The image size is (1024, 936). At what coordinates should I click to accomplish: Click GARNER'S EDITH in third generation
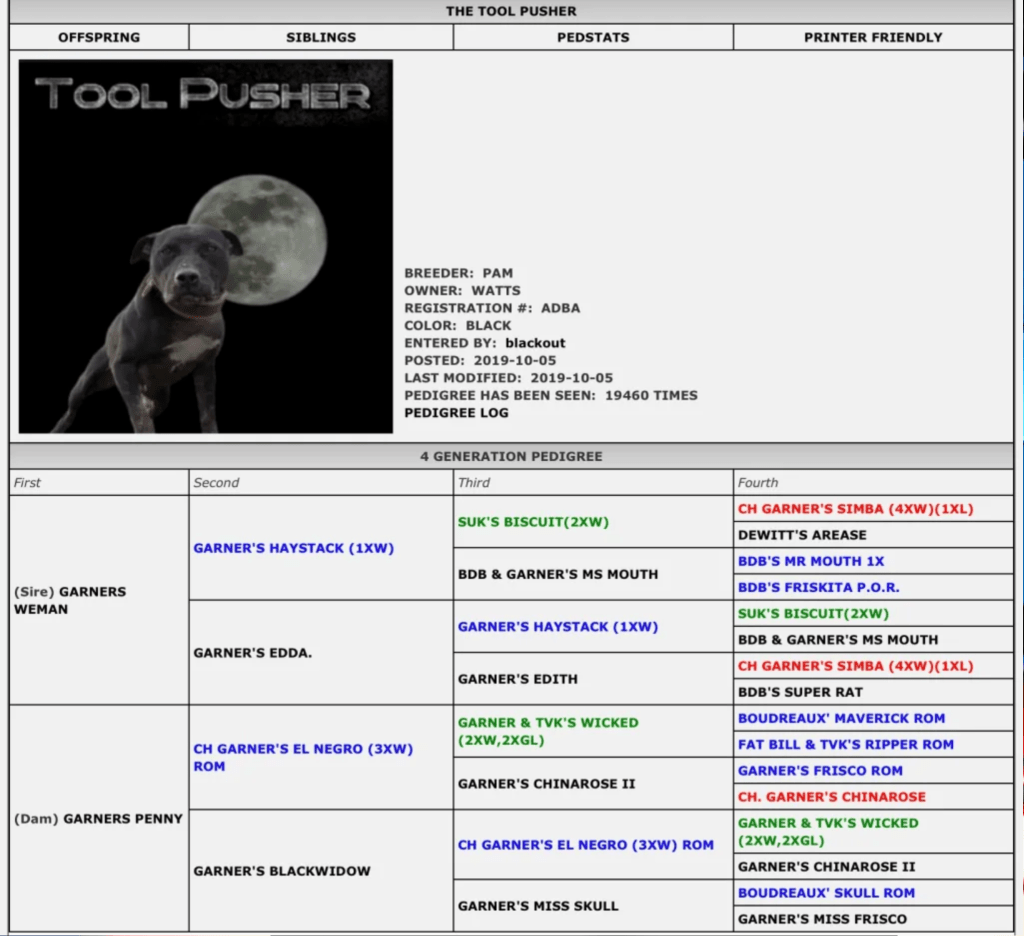click(x=518, y=679)
